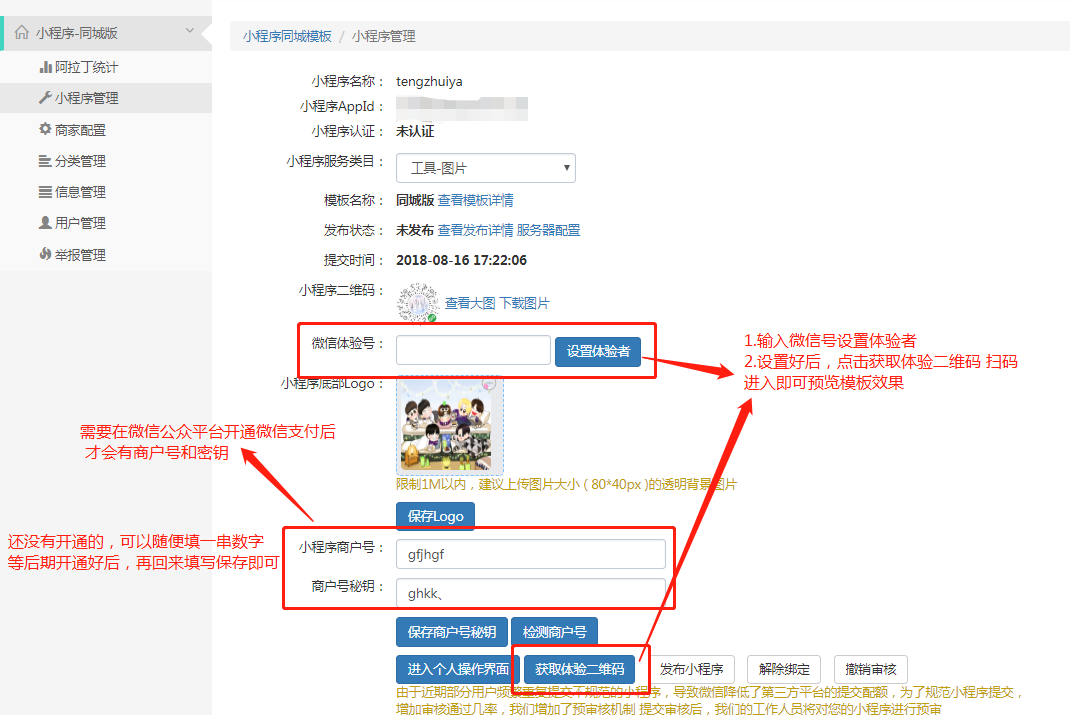
Task: Click 查看模板详情 link
Action: [x=475, y=200]
